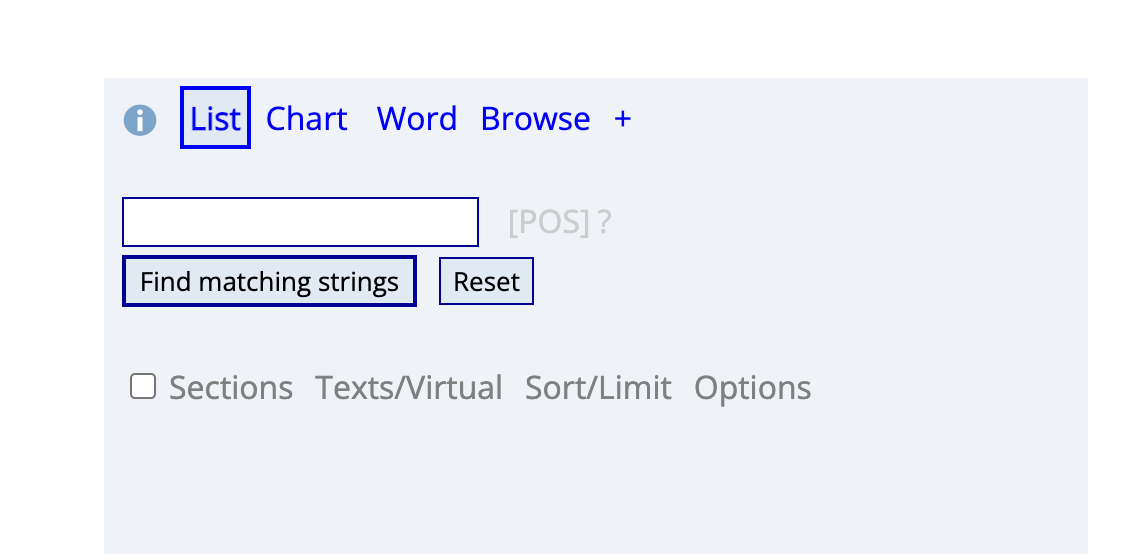1132x554 pixels.
Task: Open the [POS] part-of-speech selector
Action: click(549, 222)
